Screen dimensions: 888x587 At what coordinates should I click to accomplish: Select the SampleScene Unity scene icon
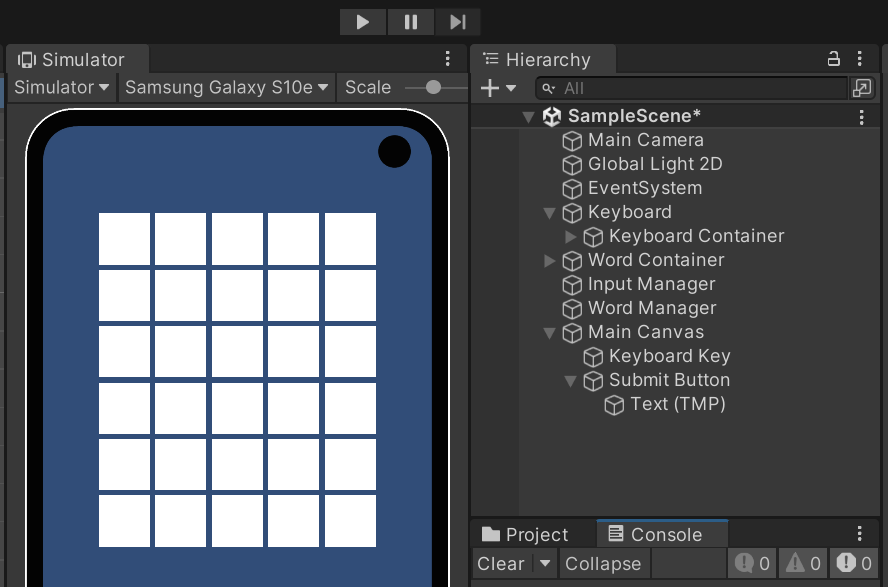(x=552, y=116)
